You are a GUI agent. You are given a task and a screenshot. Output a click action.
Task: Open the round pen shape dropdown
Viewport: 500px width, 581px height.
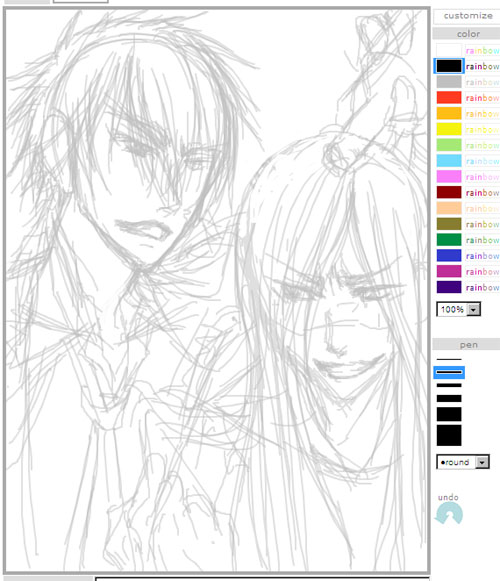[463, 462]
